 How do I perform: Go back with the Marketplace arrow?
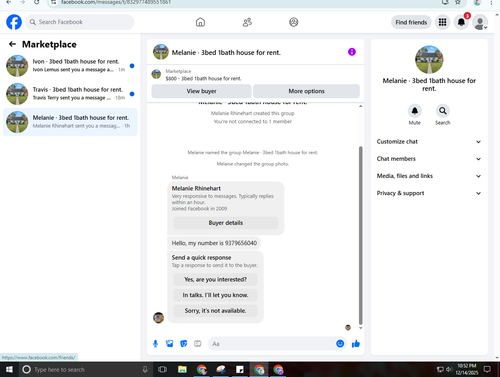12,44
